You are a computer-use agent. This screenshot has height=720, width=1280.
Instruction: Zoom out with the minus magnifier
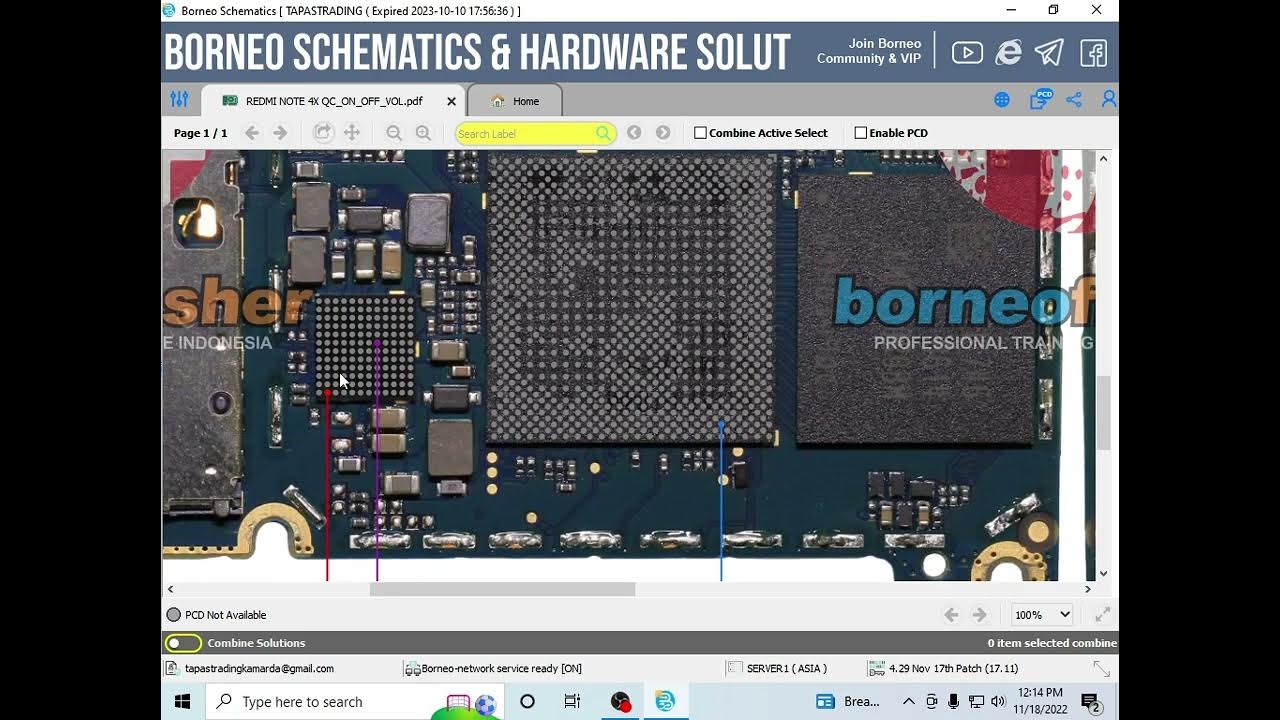point(394,133)
